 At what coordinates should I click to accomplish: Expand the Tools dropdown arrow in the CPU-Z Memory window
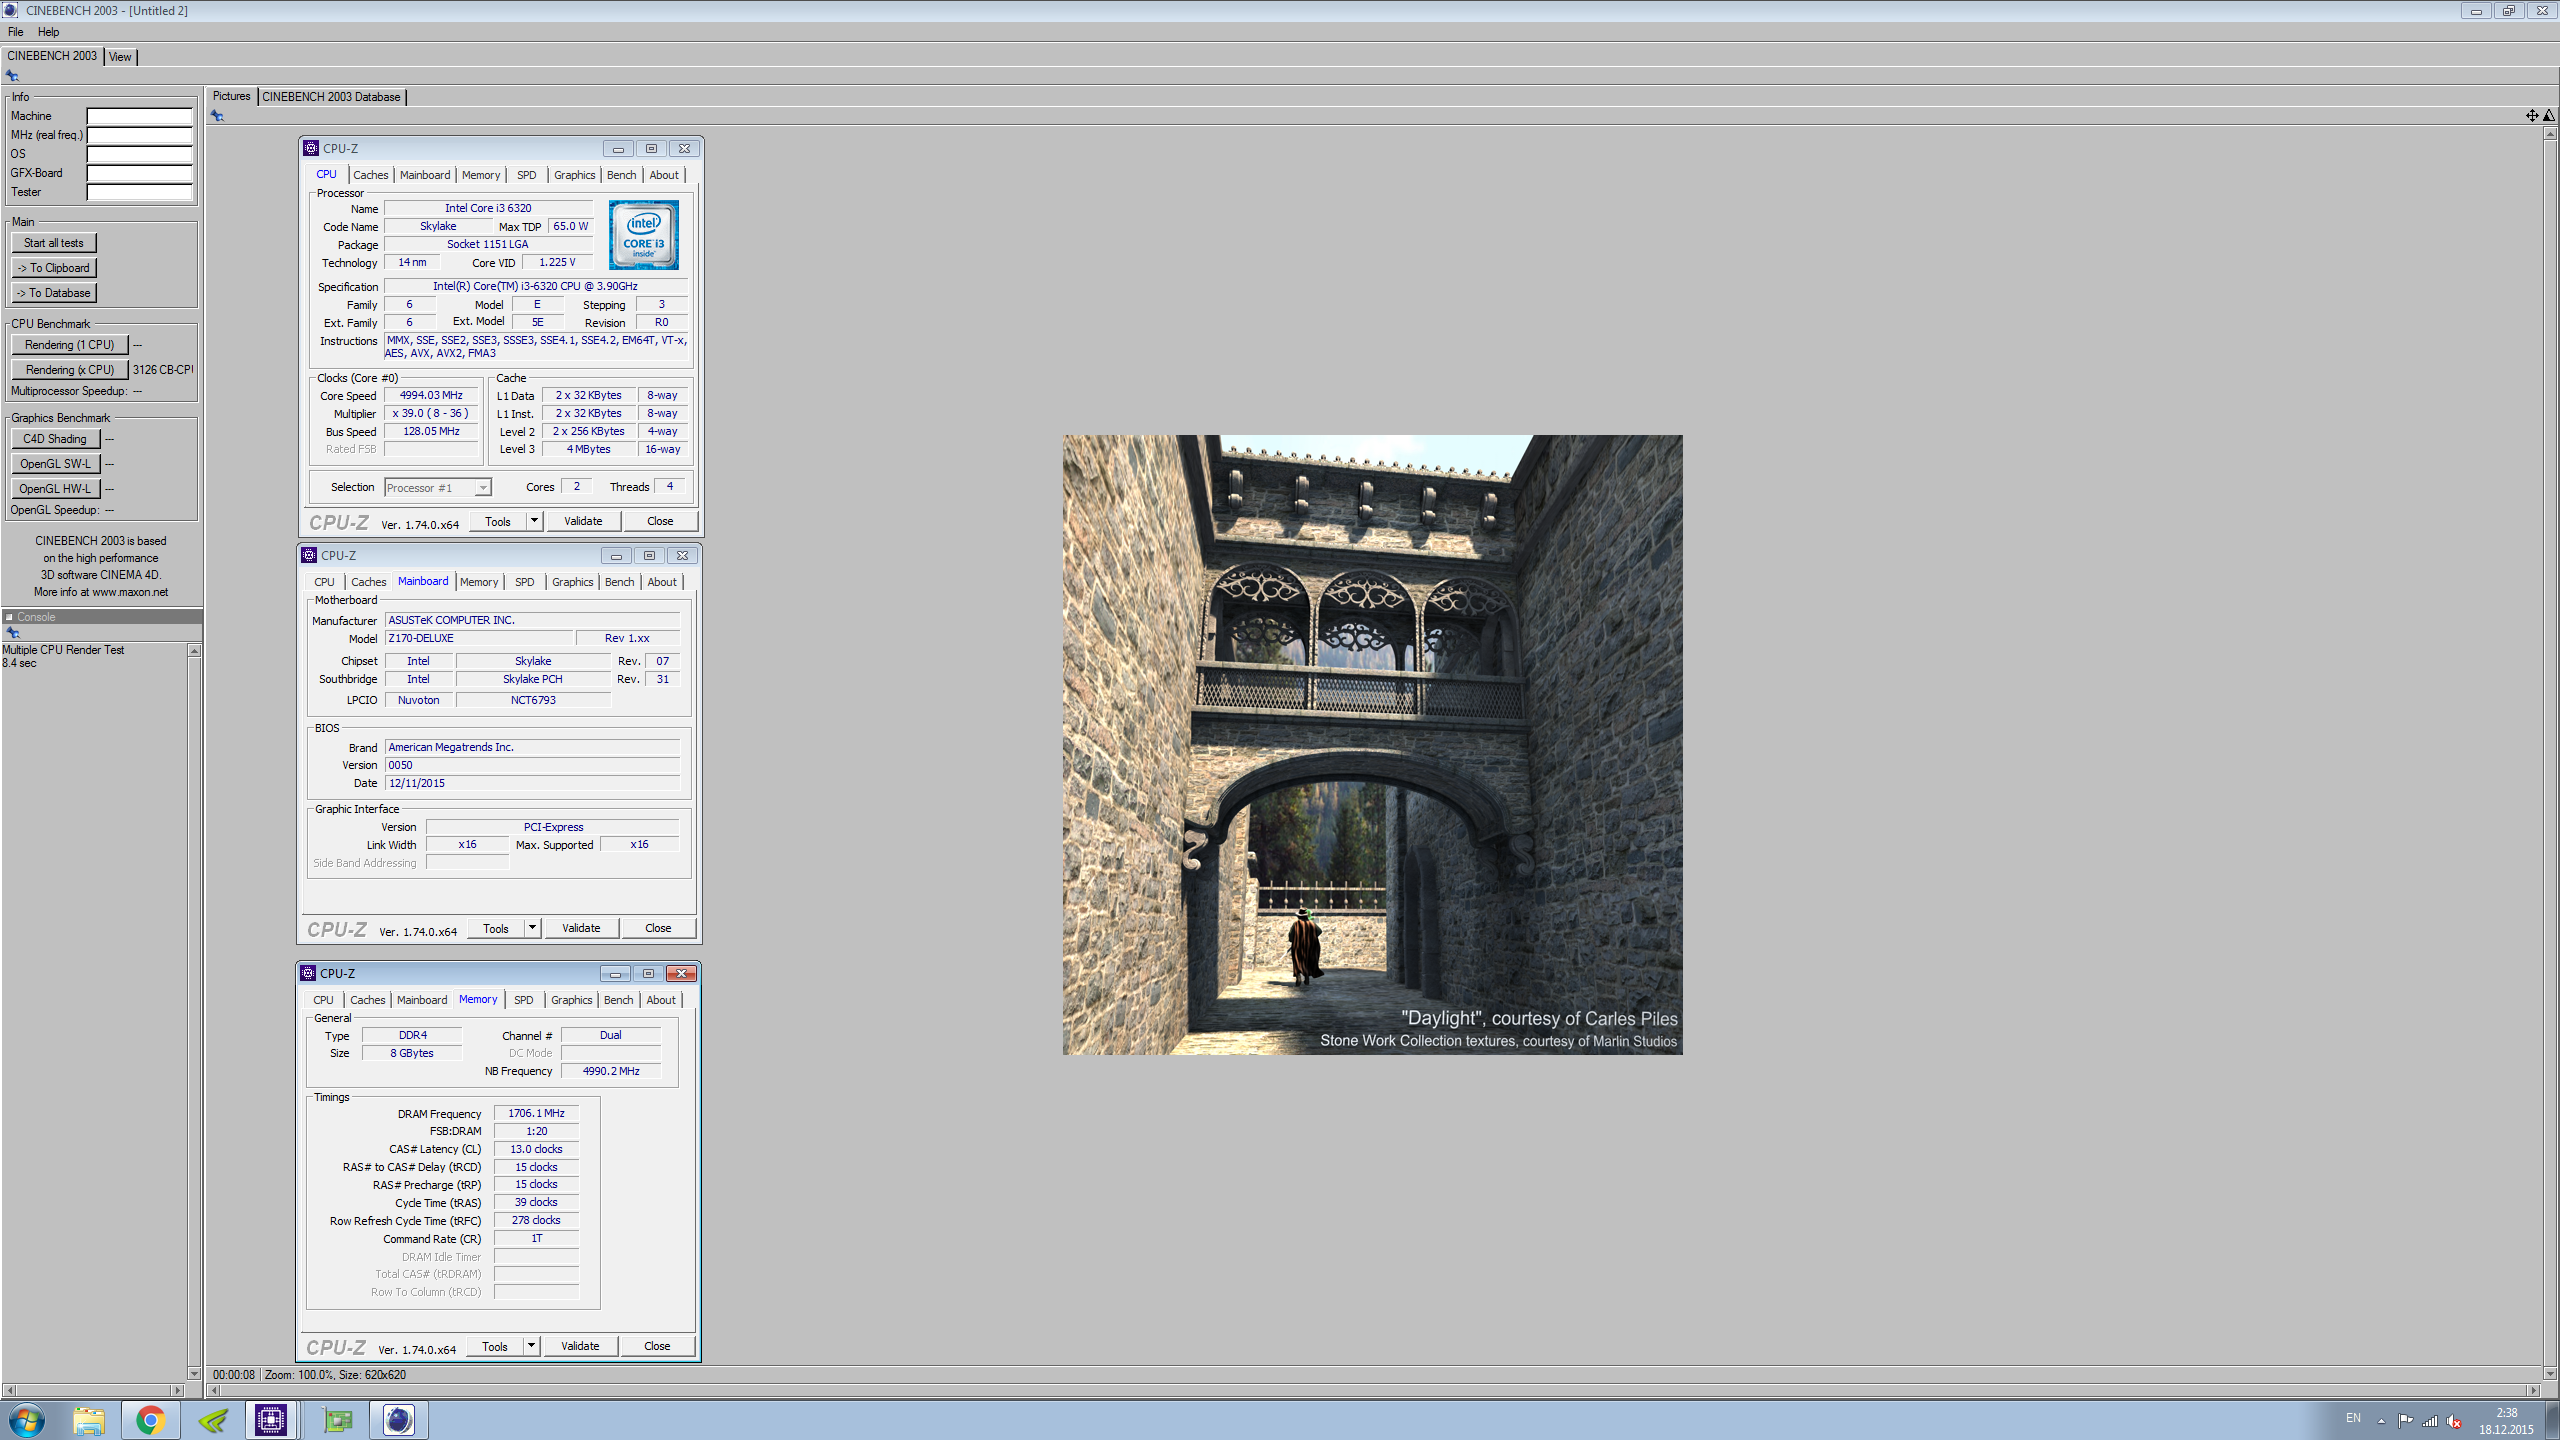click(531, 1346)
